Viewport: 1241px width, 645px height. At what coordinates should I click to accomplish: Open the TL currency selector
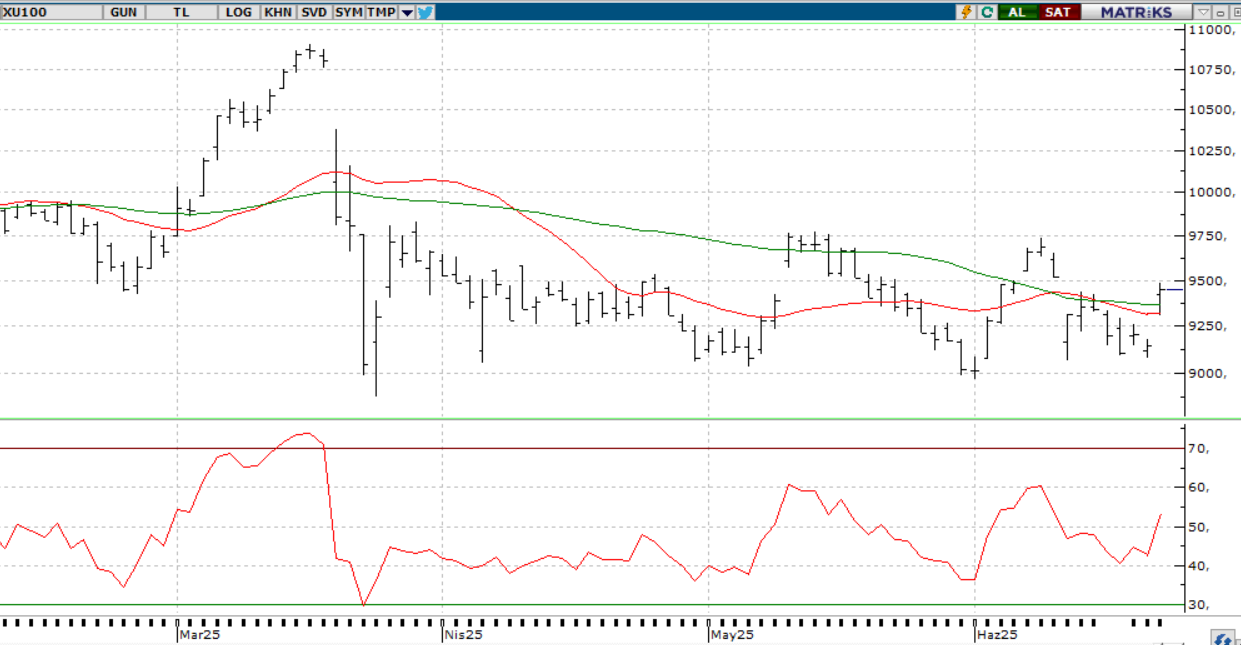coord(181,12)
